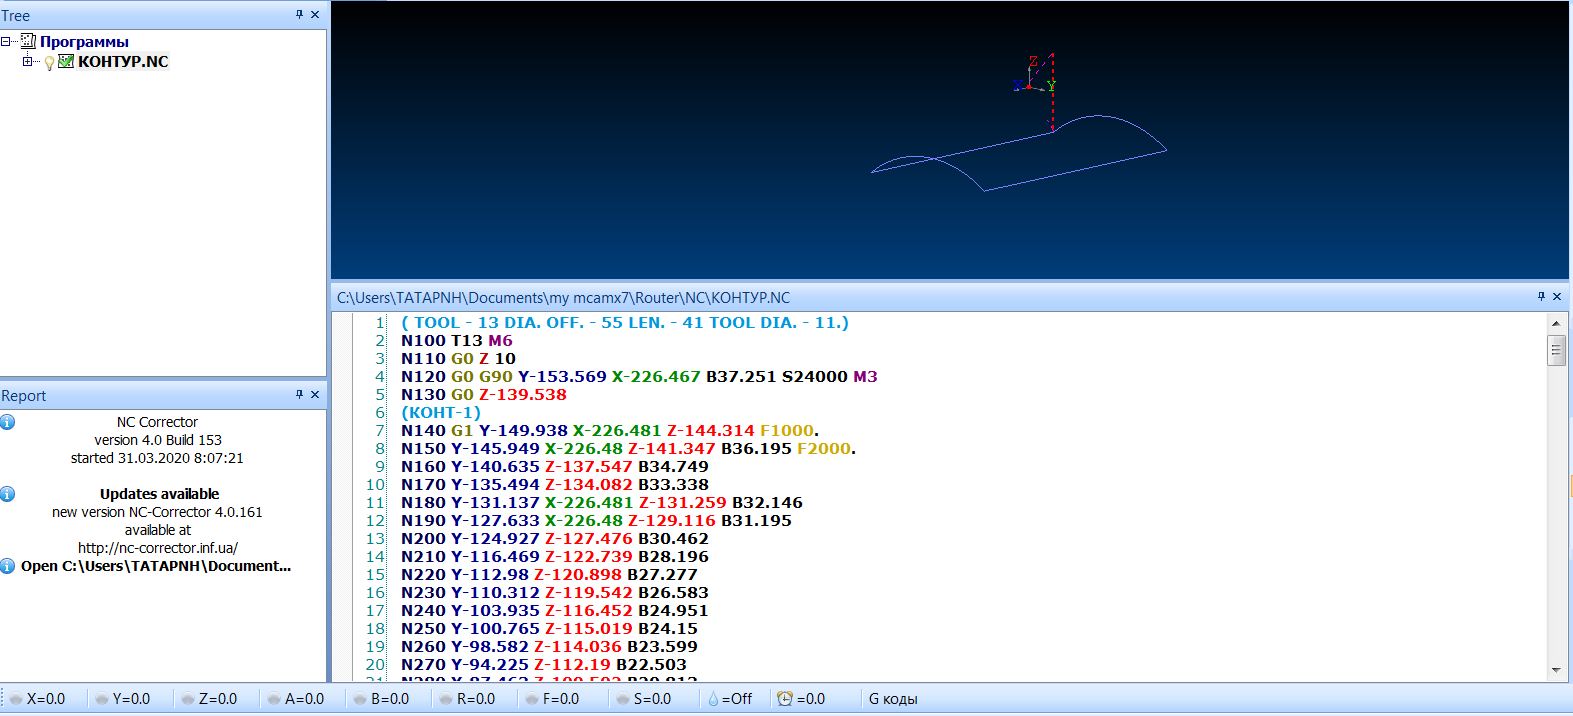Click B27.277 on line N220
This screenshot has height=716, width=1573.
663,575
